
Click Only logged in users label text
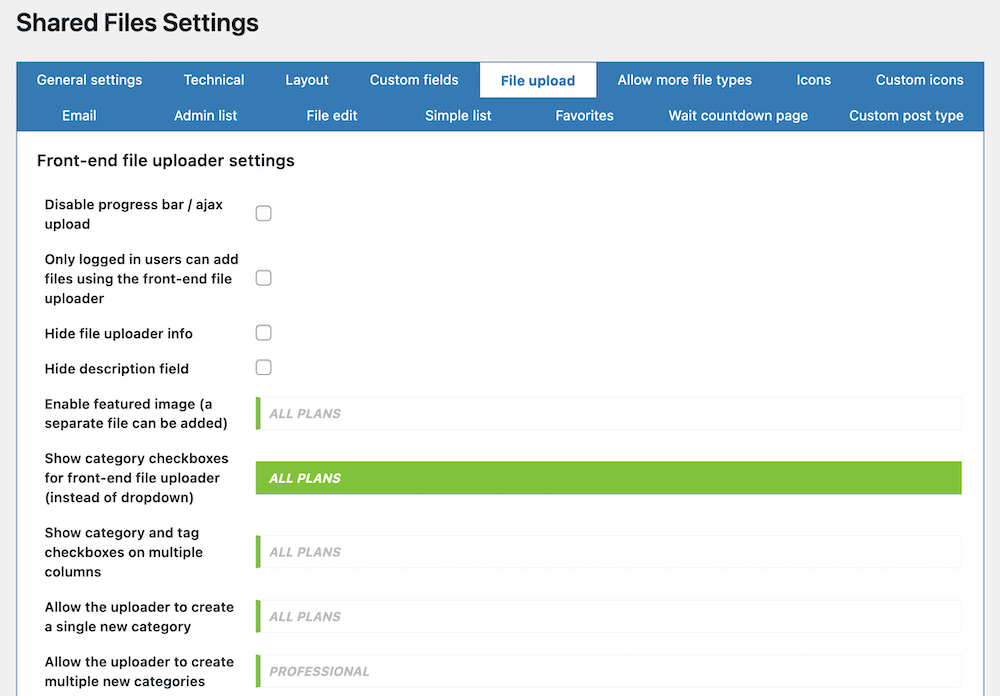(x=142, y=279)
